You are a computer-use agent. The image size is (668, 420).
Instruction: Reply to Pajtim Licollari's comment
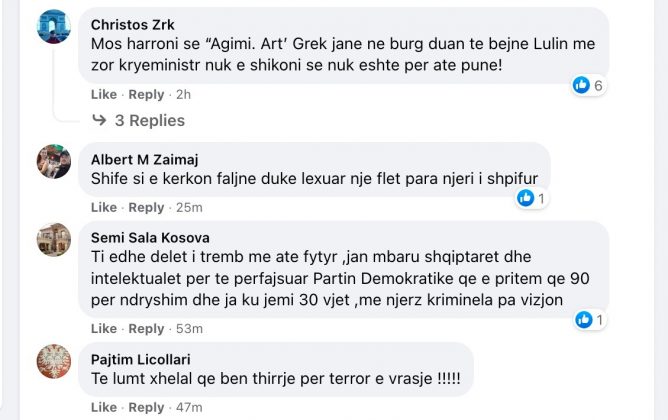click(x=146, y=407)
